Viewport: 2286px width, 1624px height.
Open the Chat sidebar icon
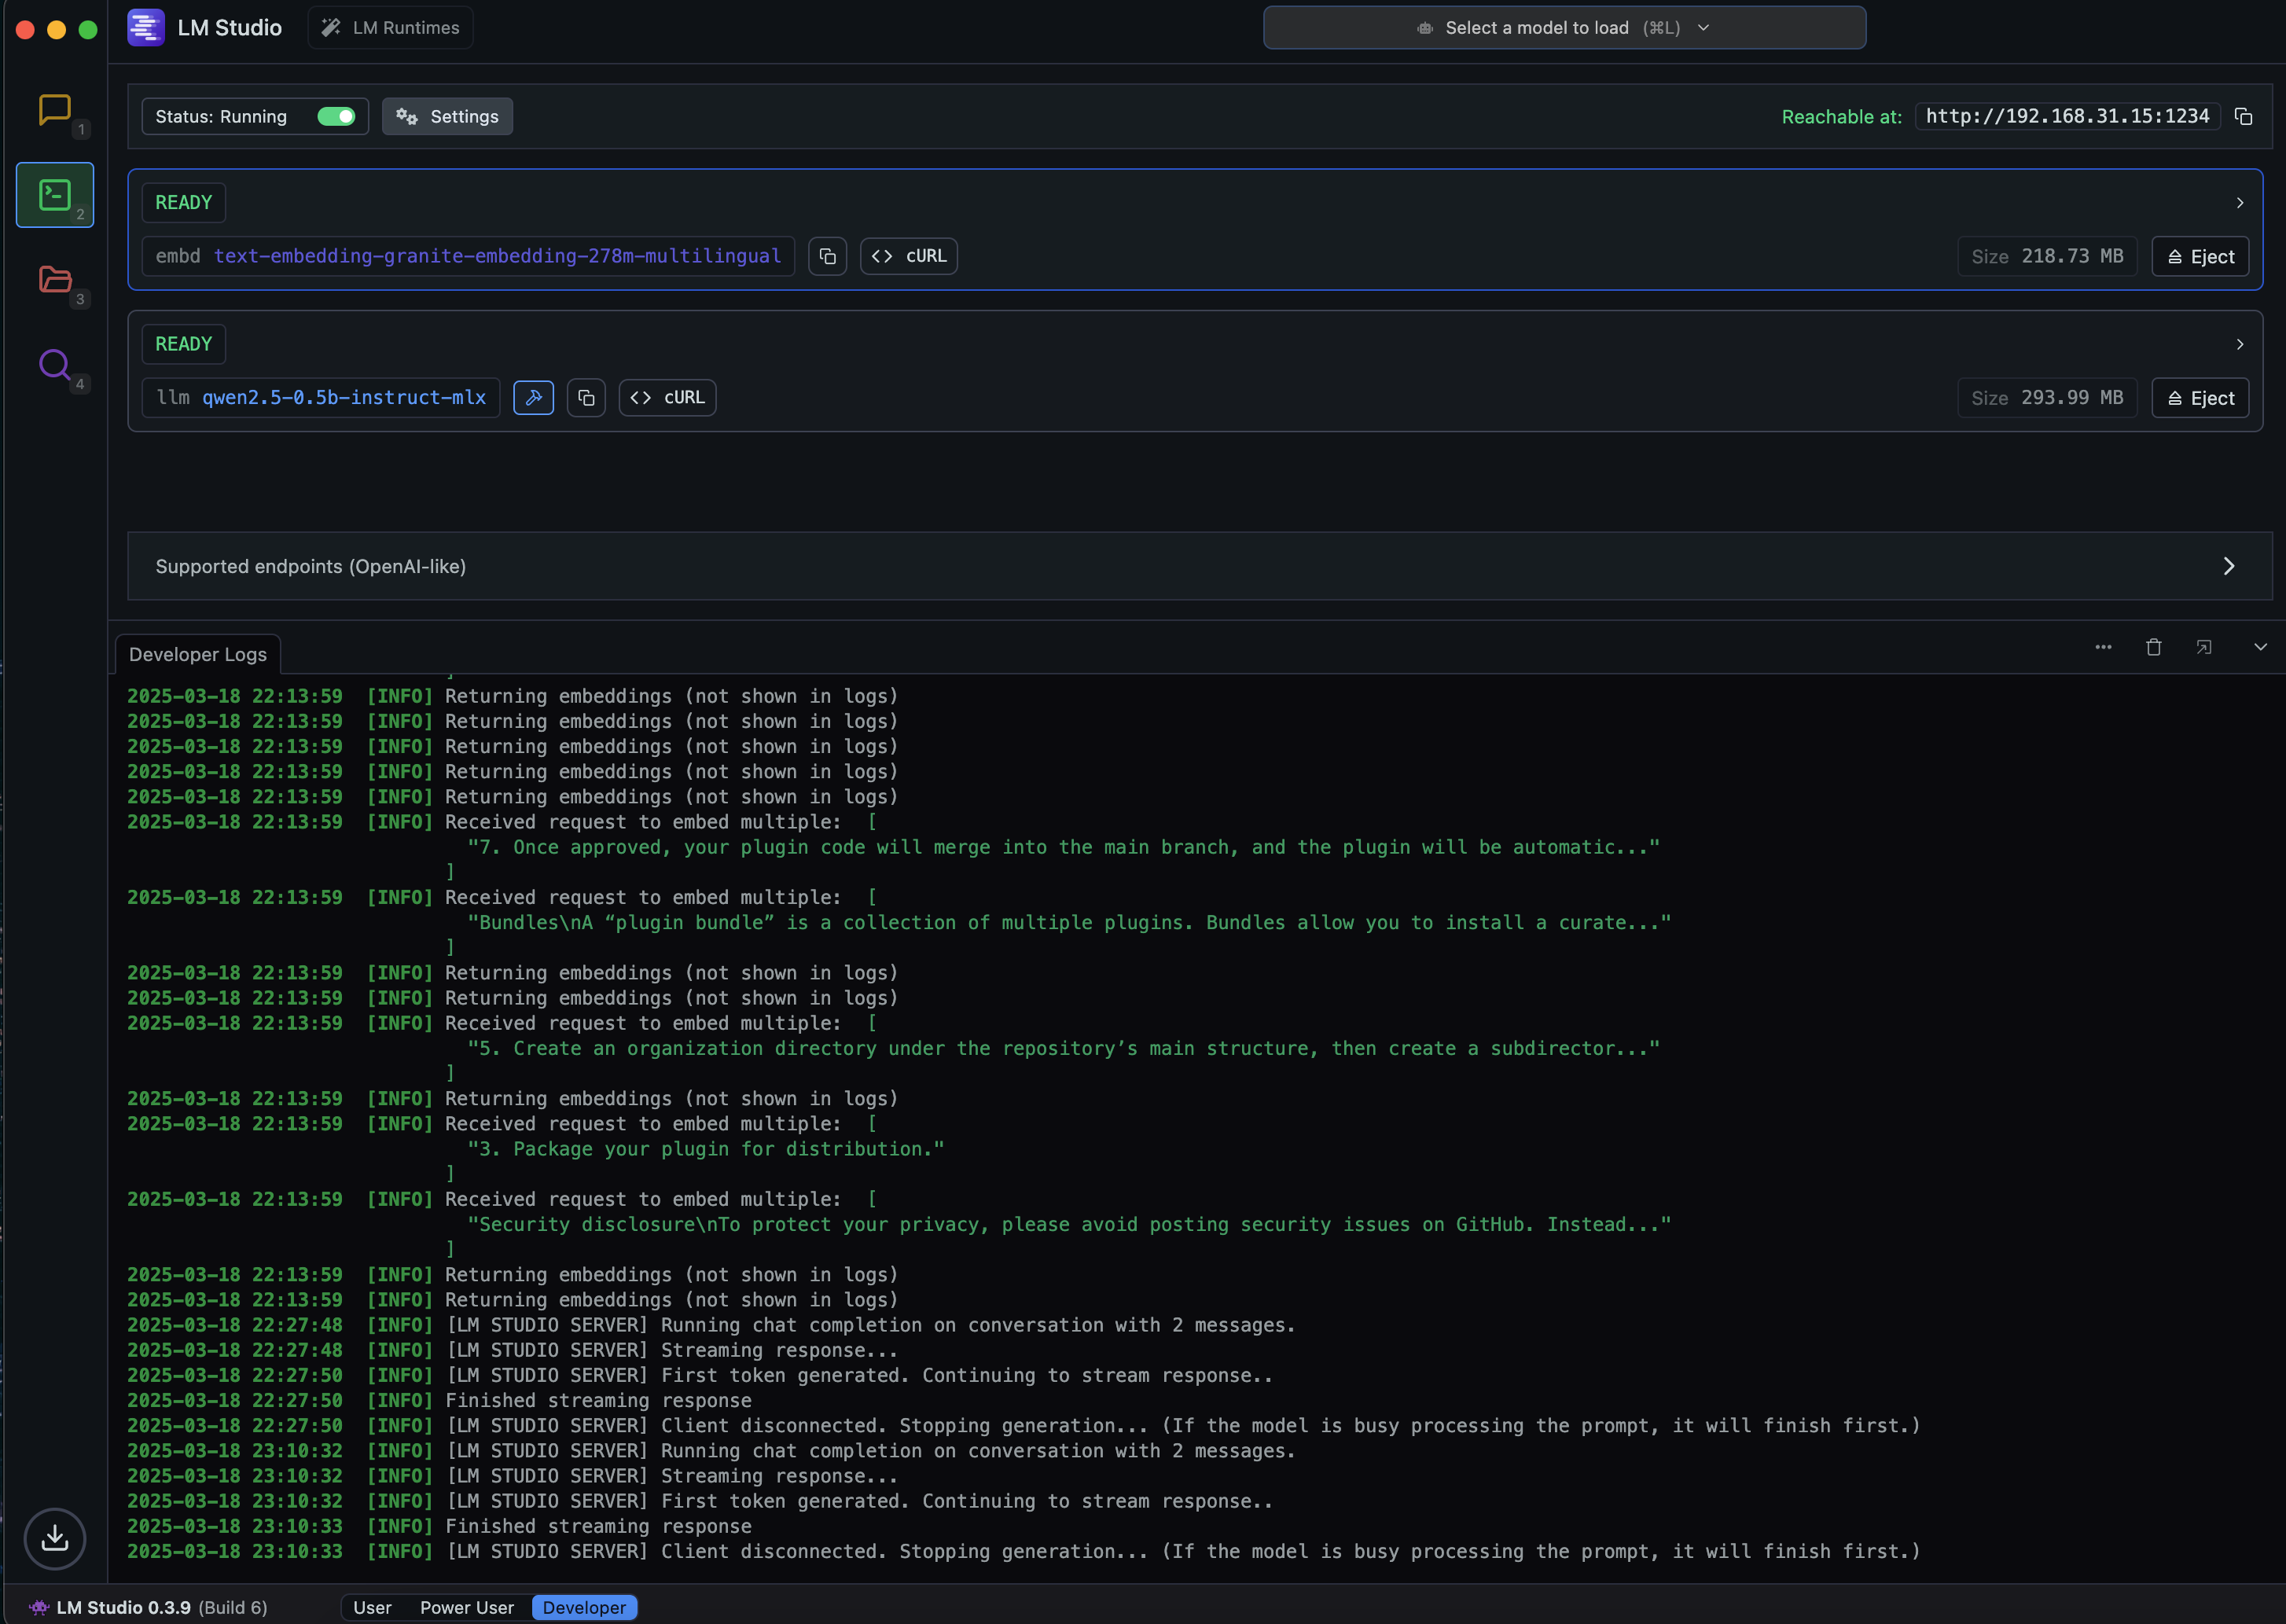pos(55,109)
